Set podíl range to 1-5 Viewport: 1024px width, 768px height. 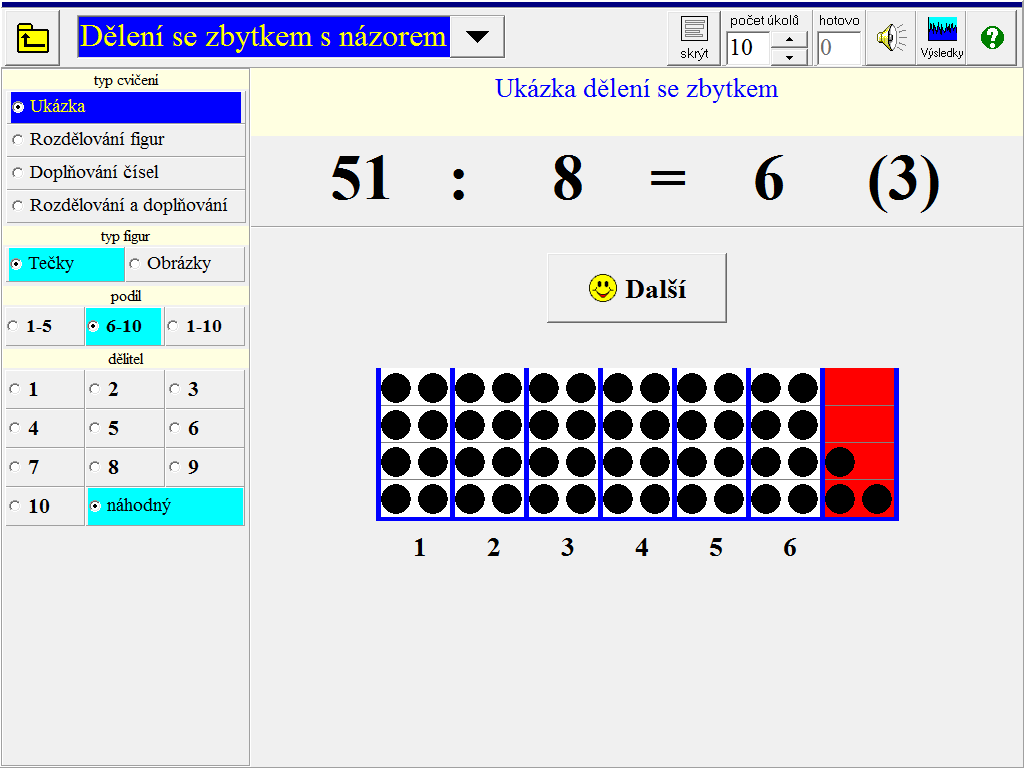[45, 327]
